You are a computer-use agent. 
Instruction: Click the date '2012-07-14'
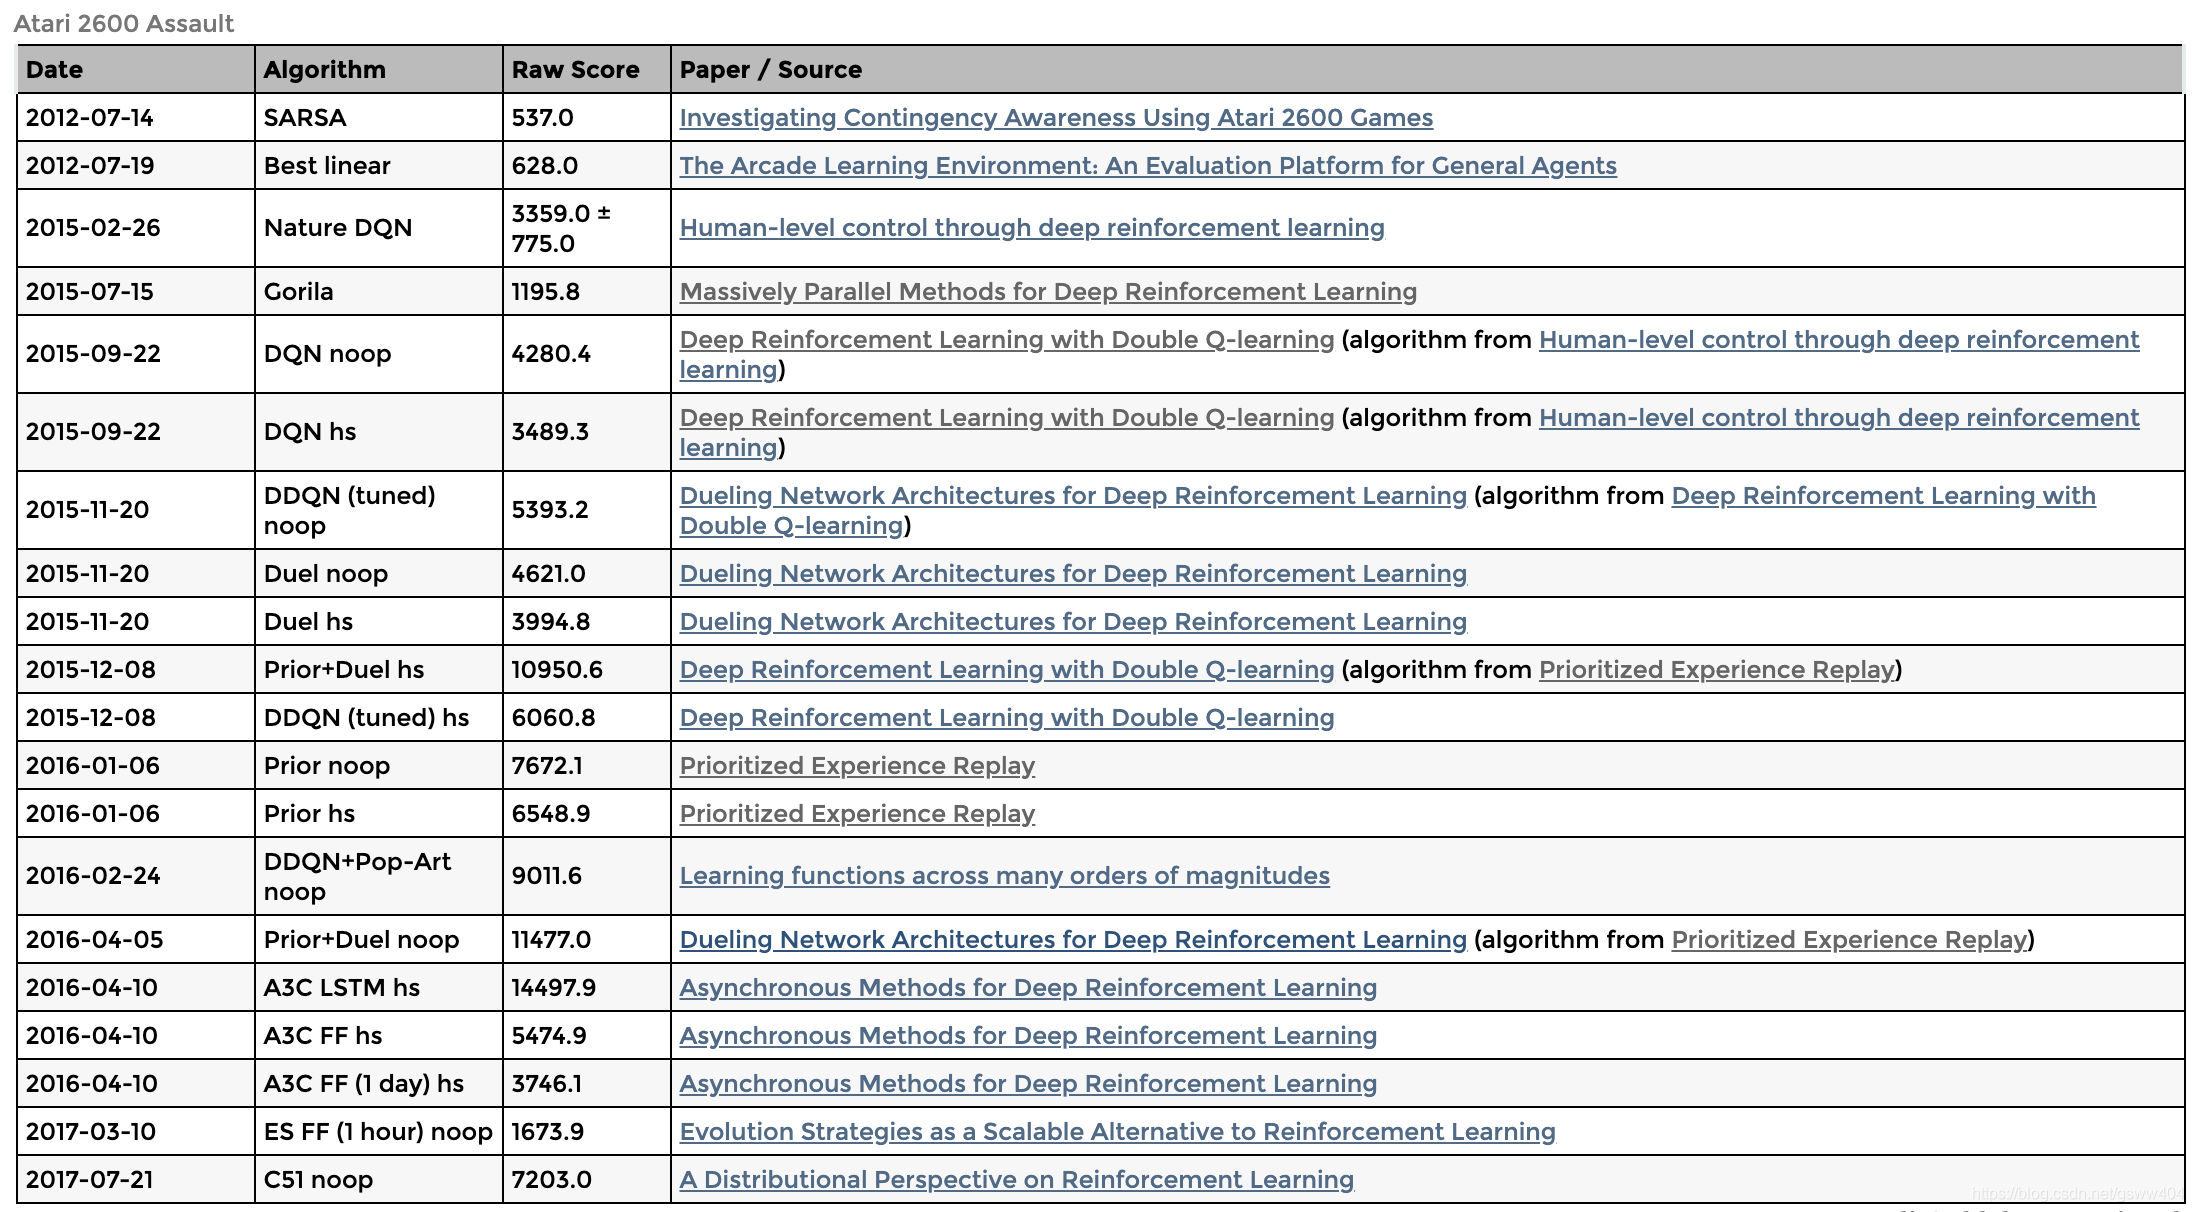(90, 118)
